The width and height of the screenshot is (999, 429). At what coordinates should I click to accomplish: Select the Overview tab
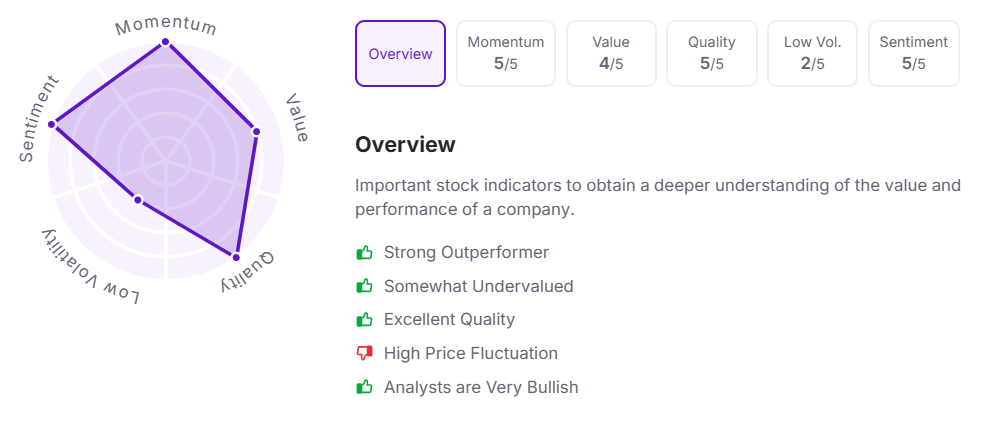[x=400, y=54]
